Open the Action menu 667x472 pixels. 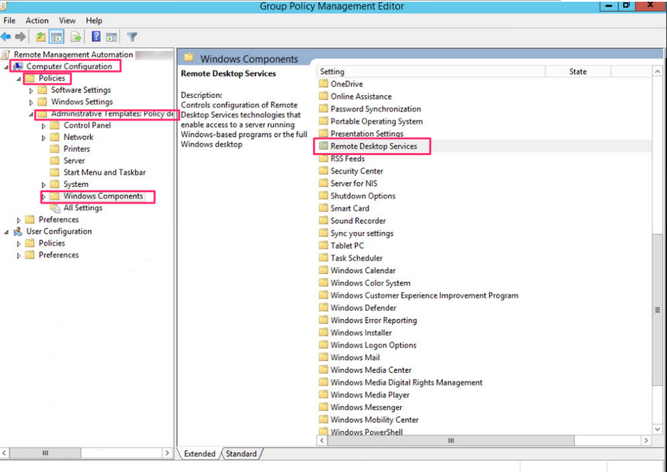(x=37, y=20)
